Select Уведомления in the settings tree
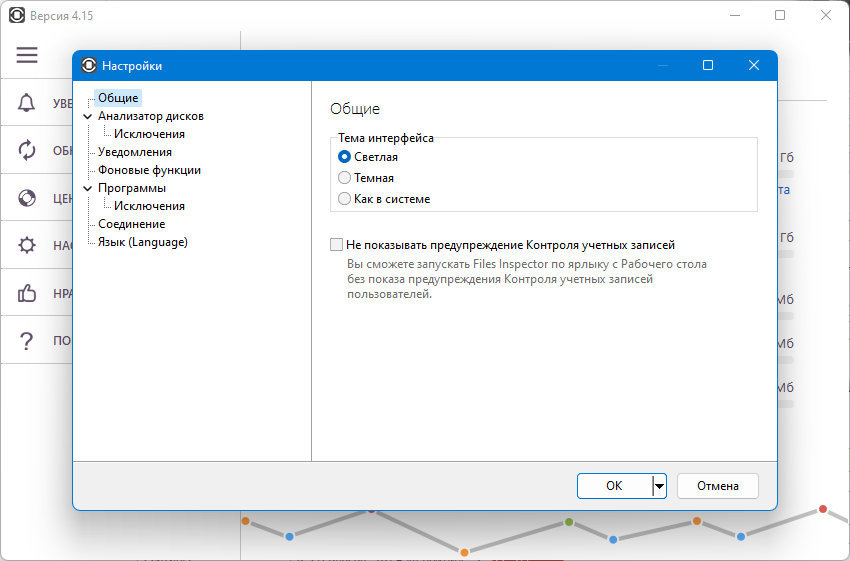850x561 pixels. click(134, 152)
